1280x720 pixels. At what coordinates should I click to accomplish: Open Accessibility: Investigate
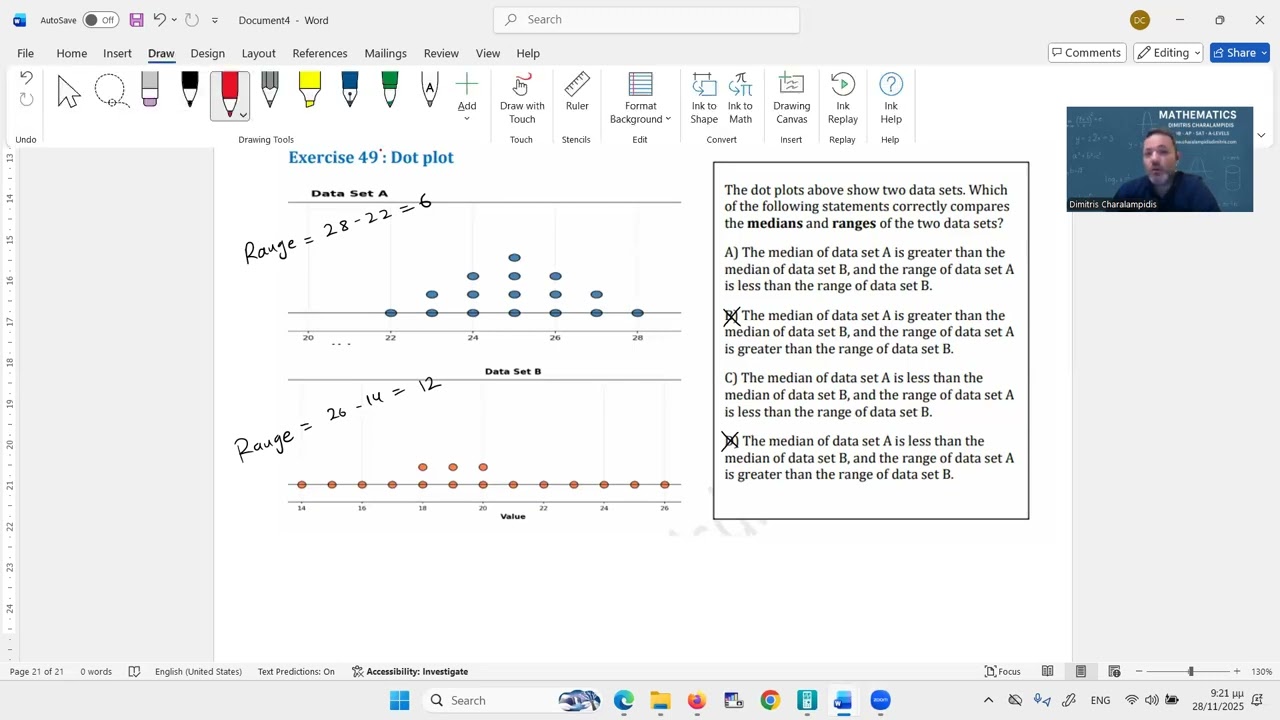click(410, 671)
